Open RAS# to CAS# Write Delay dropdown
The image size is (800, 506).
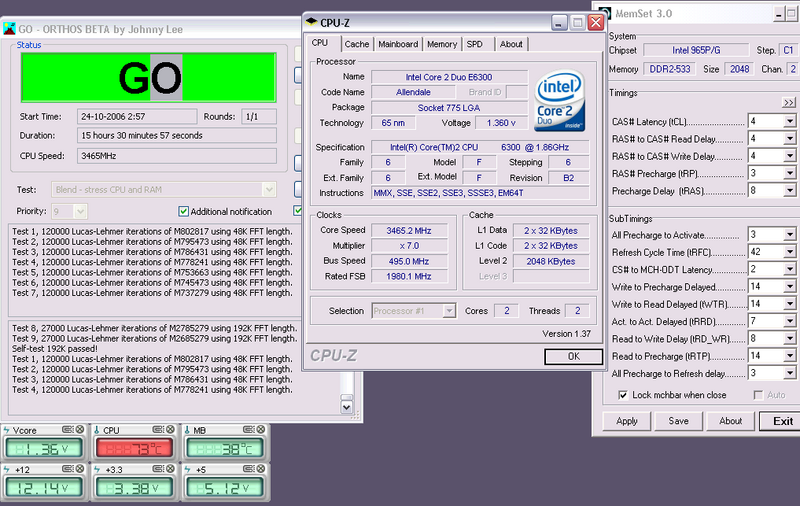click(789, 156)
